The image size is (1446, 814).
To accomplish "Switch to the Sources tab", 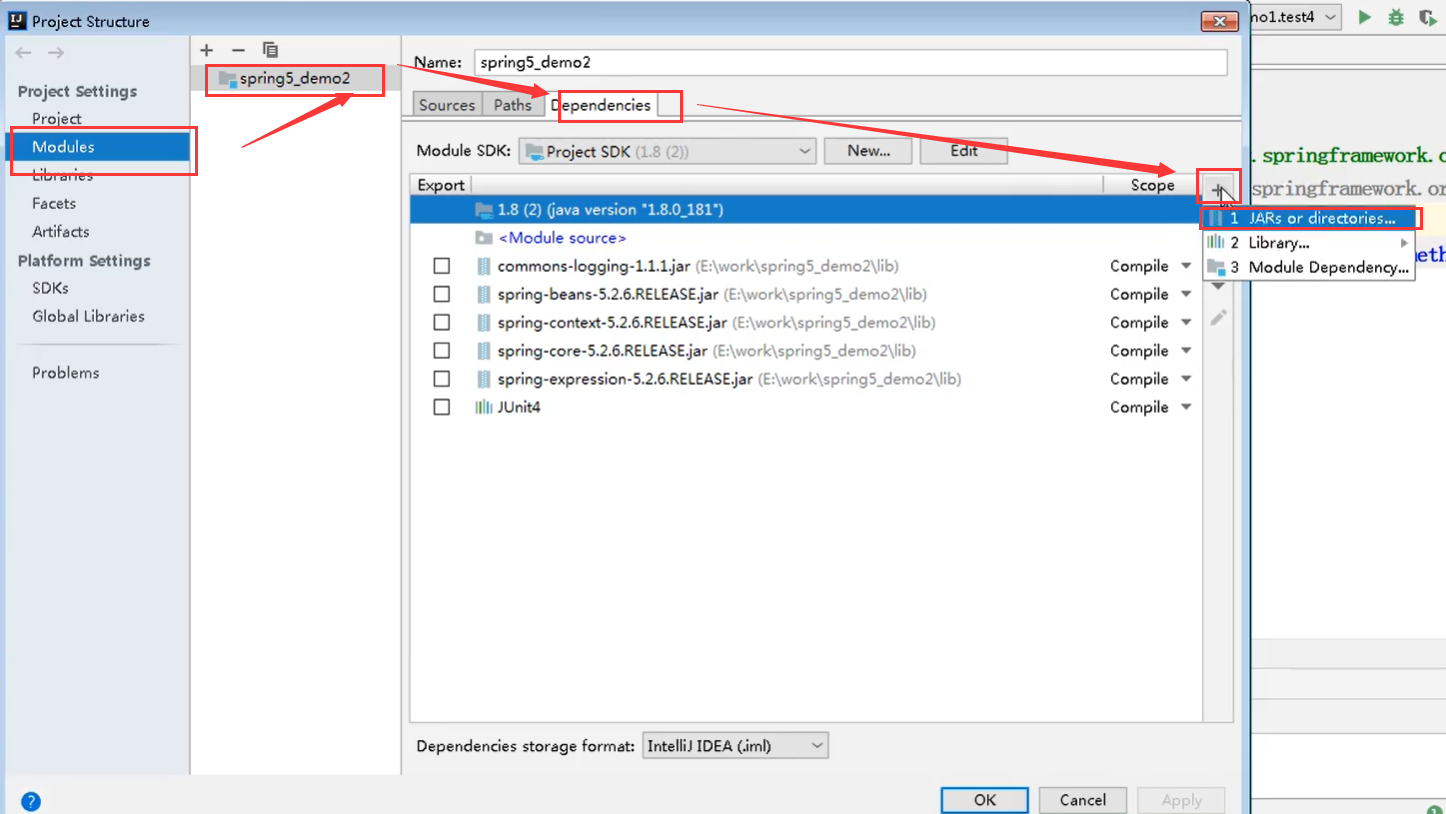I will (x=447, y=105).
